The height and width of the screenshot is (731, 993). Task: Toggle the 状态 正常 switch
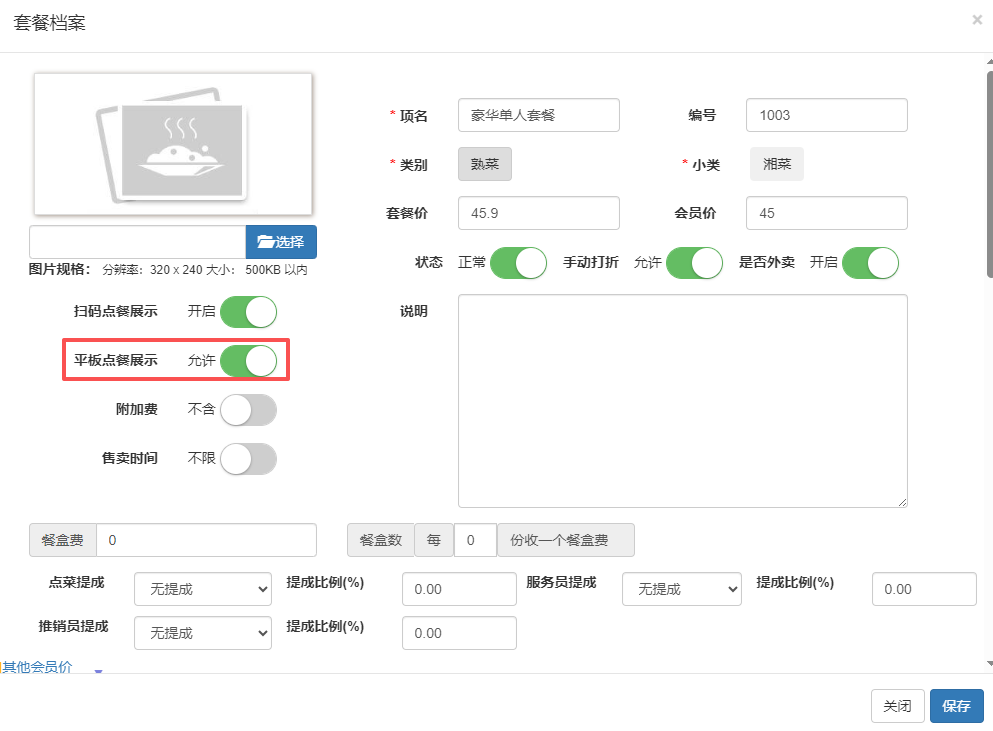pos(518,263)
